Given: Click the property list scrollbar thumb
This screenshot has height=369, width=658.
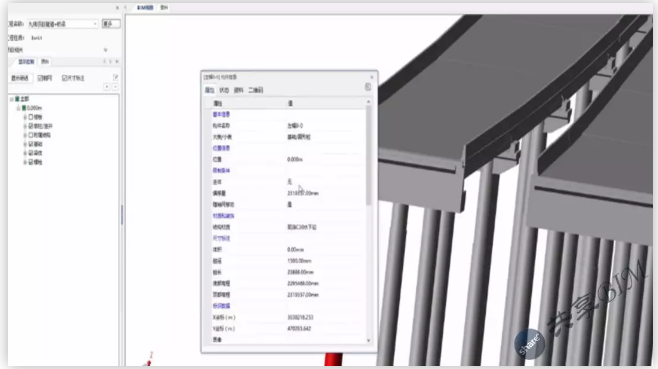Looking at the screenshot, I should coord(368,155).
